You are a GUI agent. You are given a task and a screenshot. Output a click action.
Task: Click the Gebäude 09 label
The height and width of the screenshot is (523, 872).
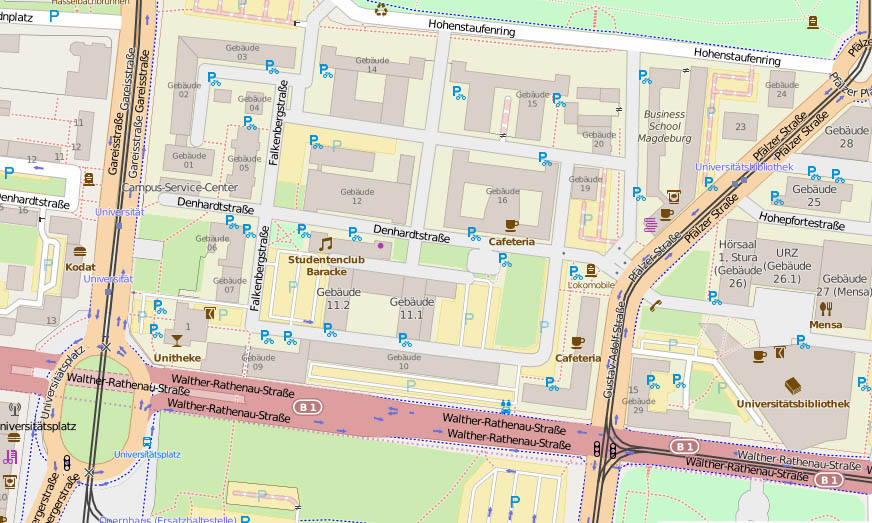(259, 362)
